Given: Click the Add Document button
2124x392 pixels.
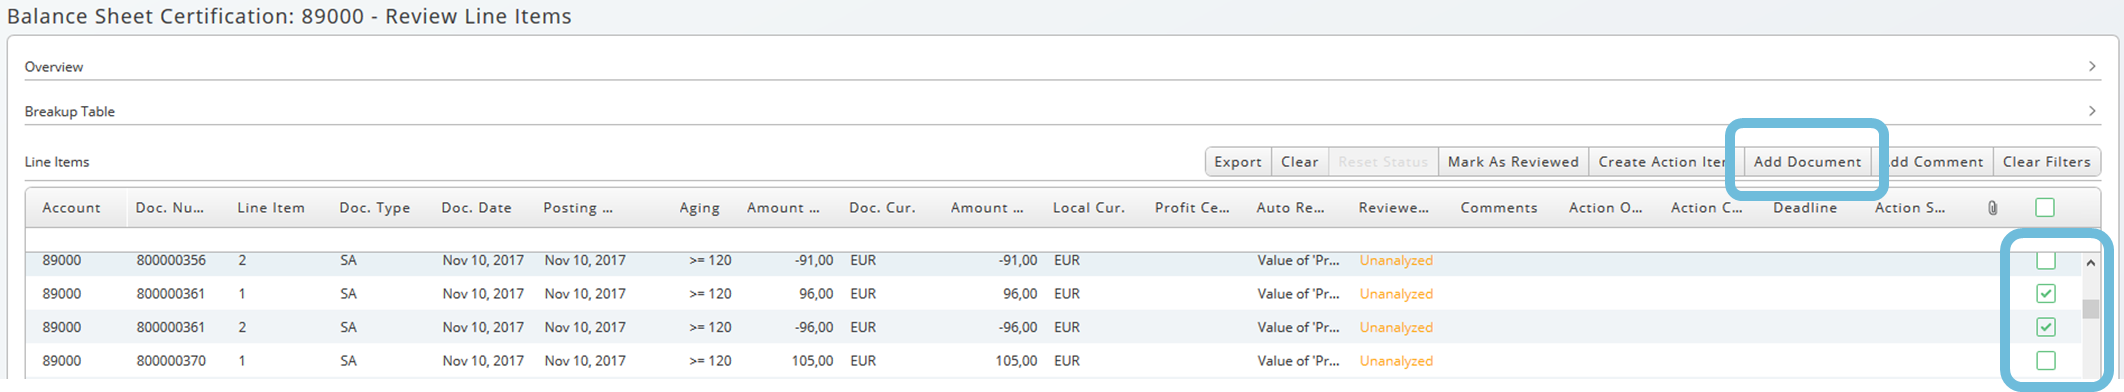Looking at the screenshot, I should (x=1808, y=162).
